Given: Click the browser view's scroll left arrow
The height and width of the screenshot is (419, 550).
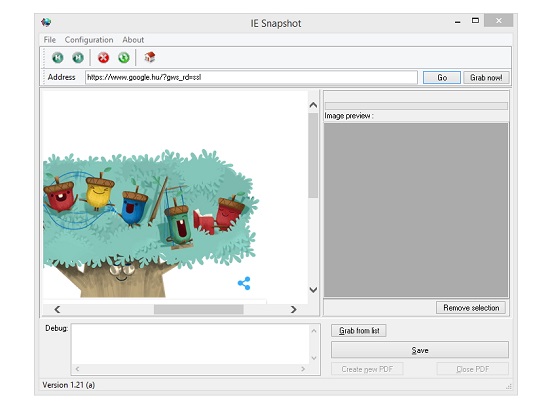Looking at the screenshot, I should (57, 309).
